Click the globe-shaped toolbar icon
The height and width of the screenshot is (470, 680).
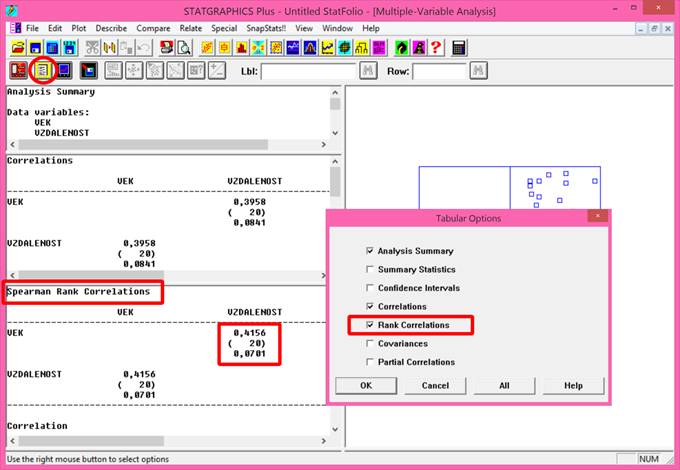(344, 48)
